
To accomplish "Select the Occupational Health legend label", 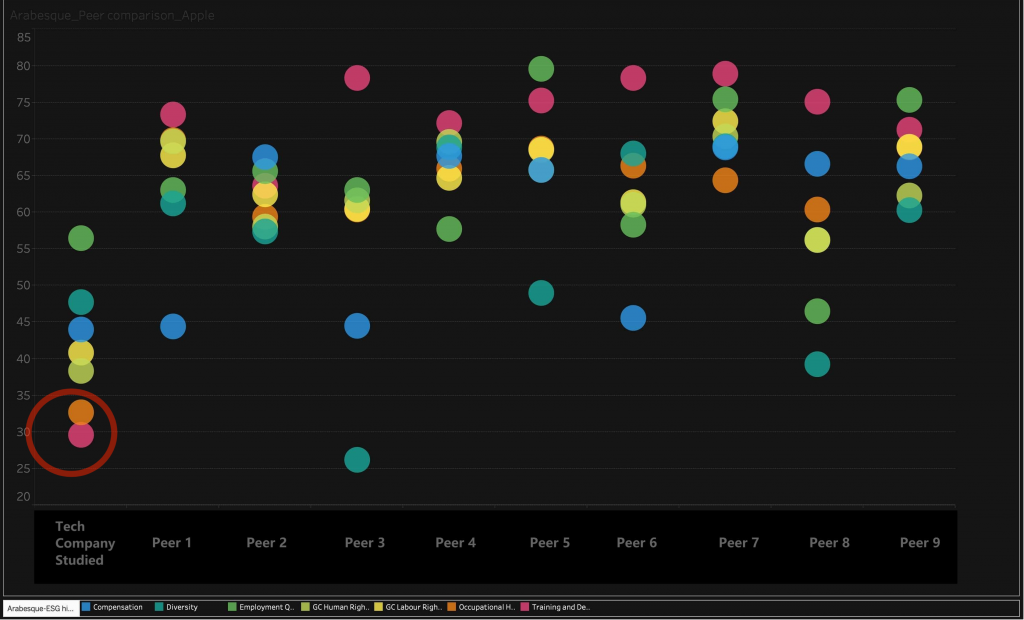I will (x=487, y=607).
